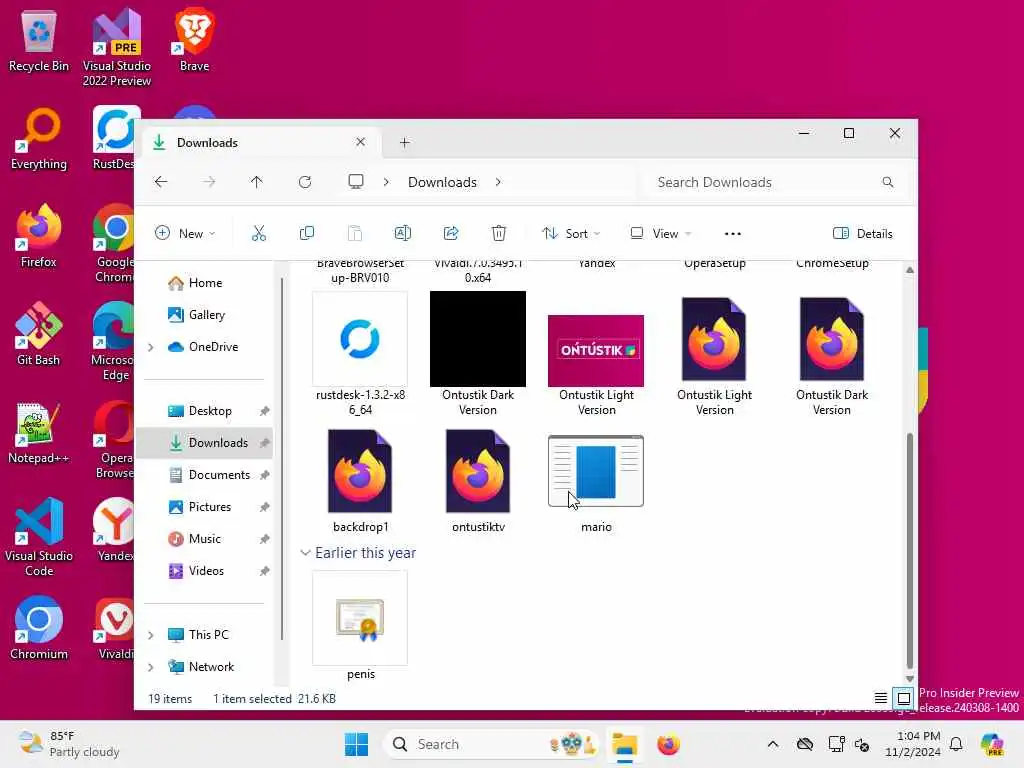The image size is (1024, 768).
Task: Click the PC monitor icon in address bar
Action: [356, 182]
